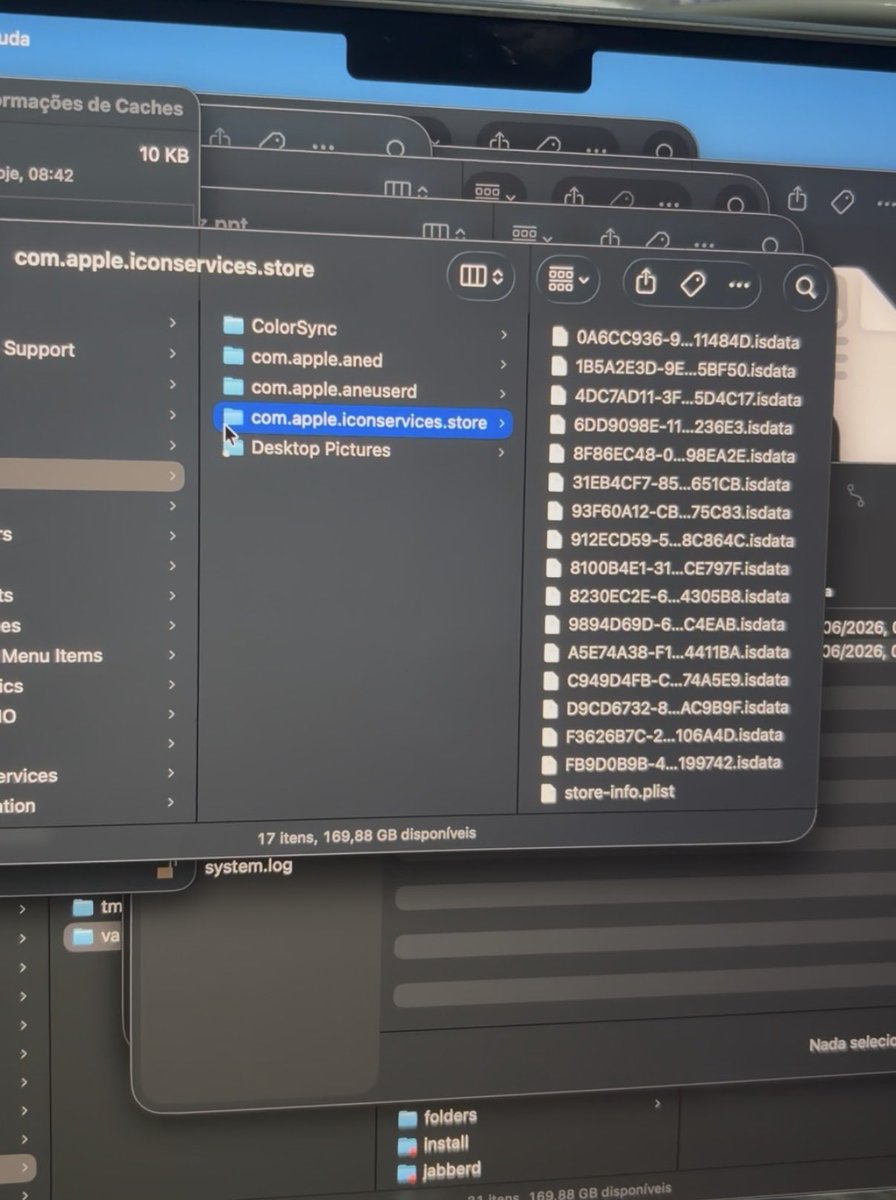
Task: Click the 'tm' folder icon in the lower-left window
Action: [83, 908]
